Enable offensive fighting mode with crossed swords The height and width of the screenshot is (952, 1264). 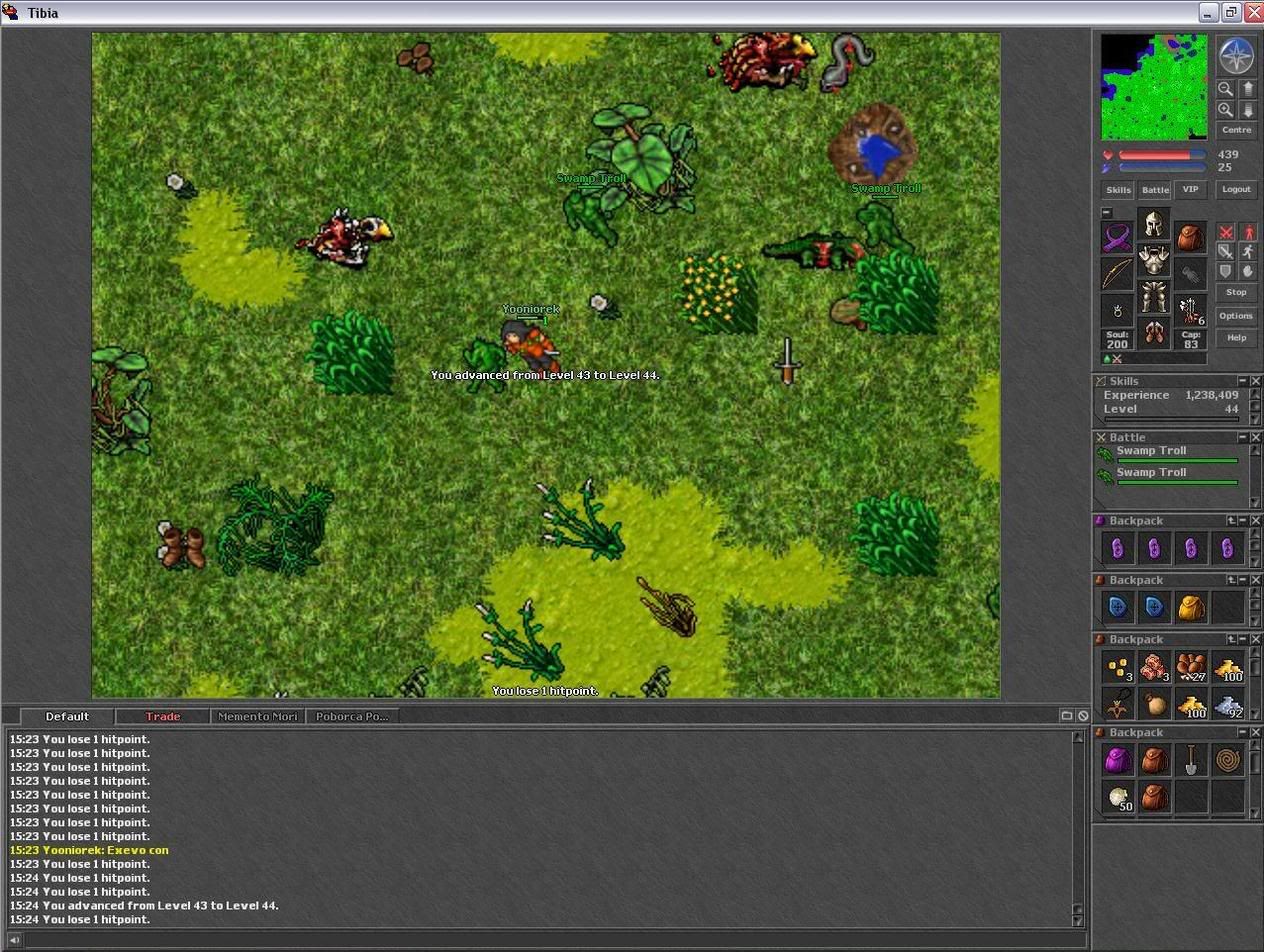tap(1226, 232)
